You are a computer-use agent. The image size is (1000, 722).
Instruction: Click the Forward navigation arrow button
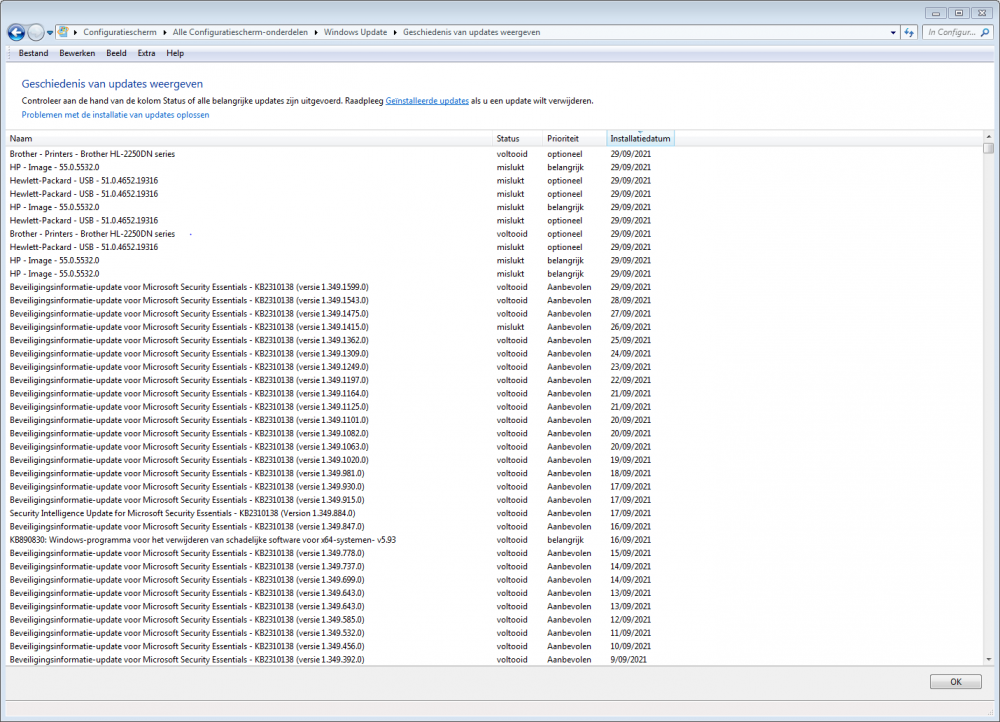coord(36,32)
